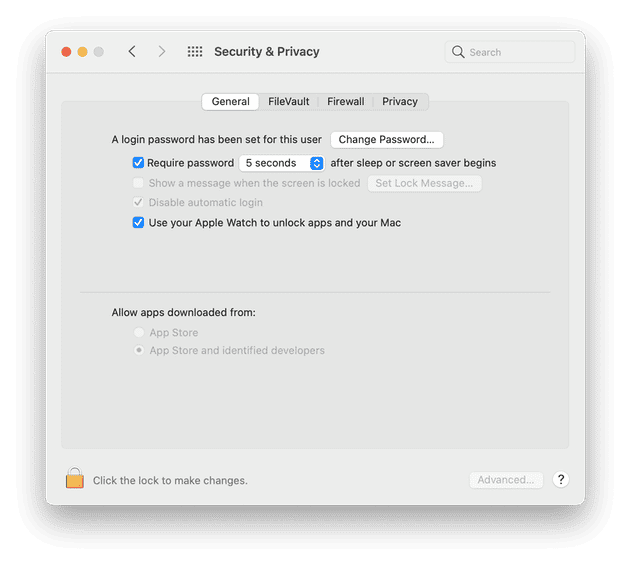Go forward with the right chevron
This screenshot has width=630, height=565.
162,51
